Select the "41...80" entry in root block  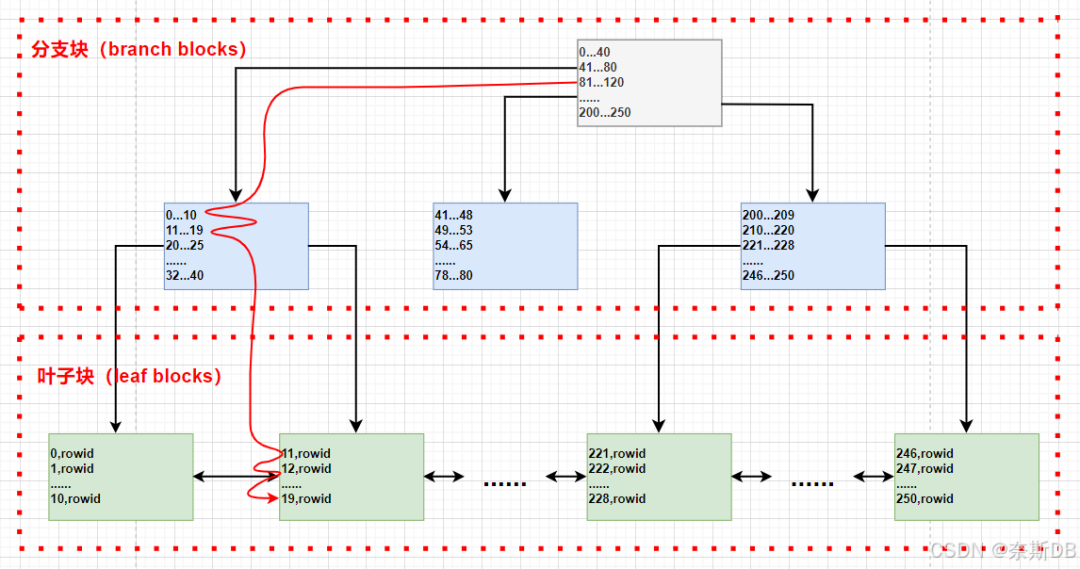click(598, 68)
